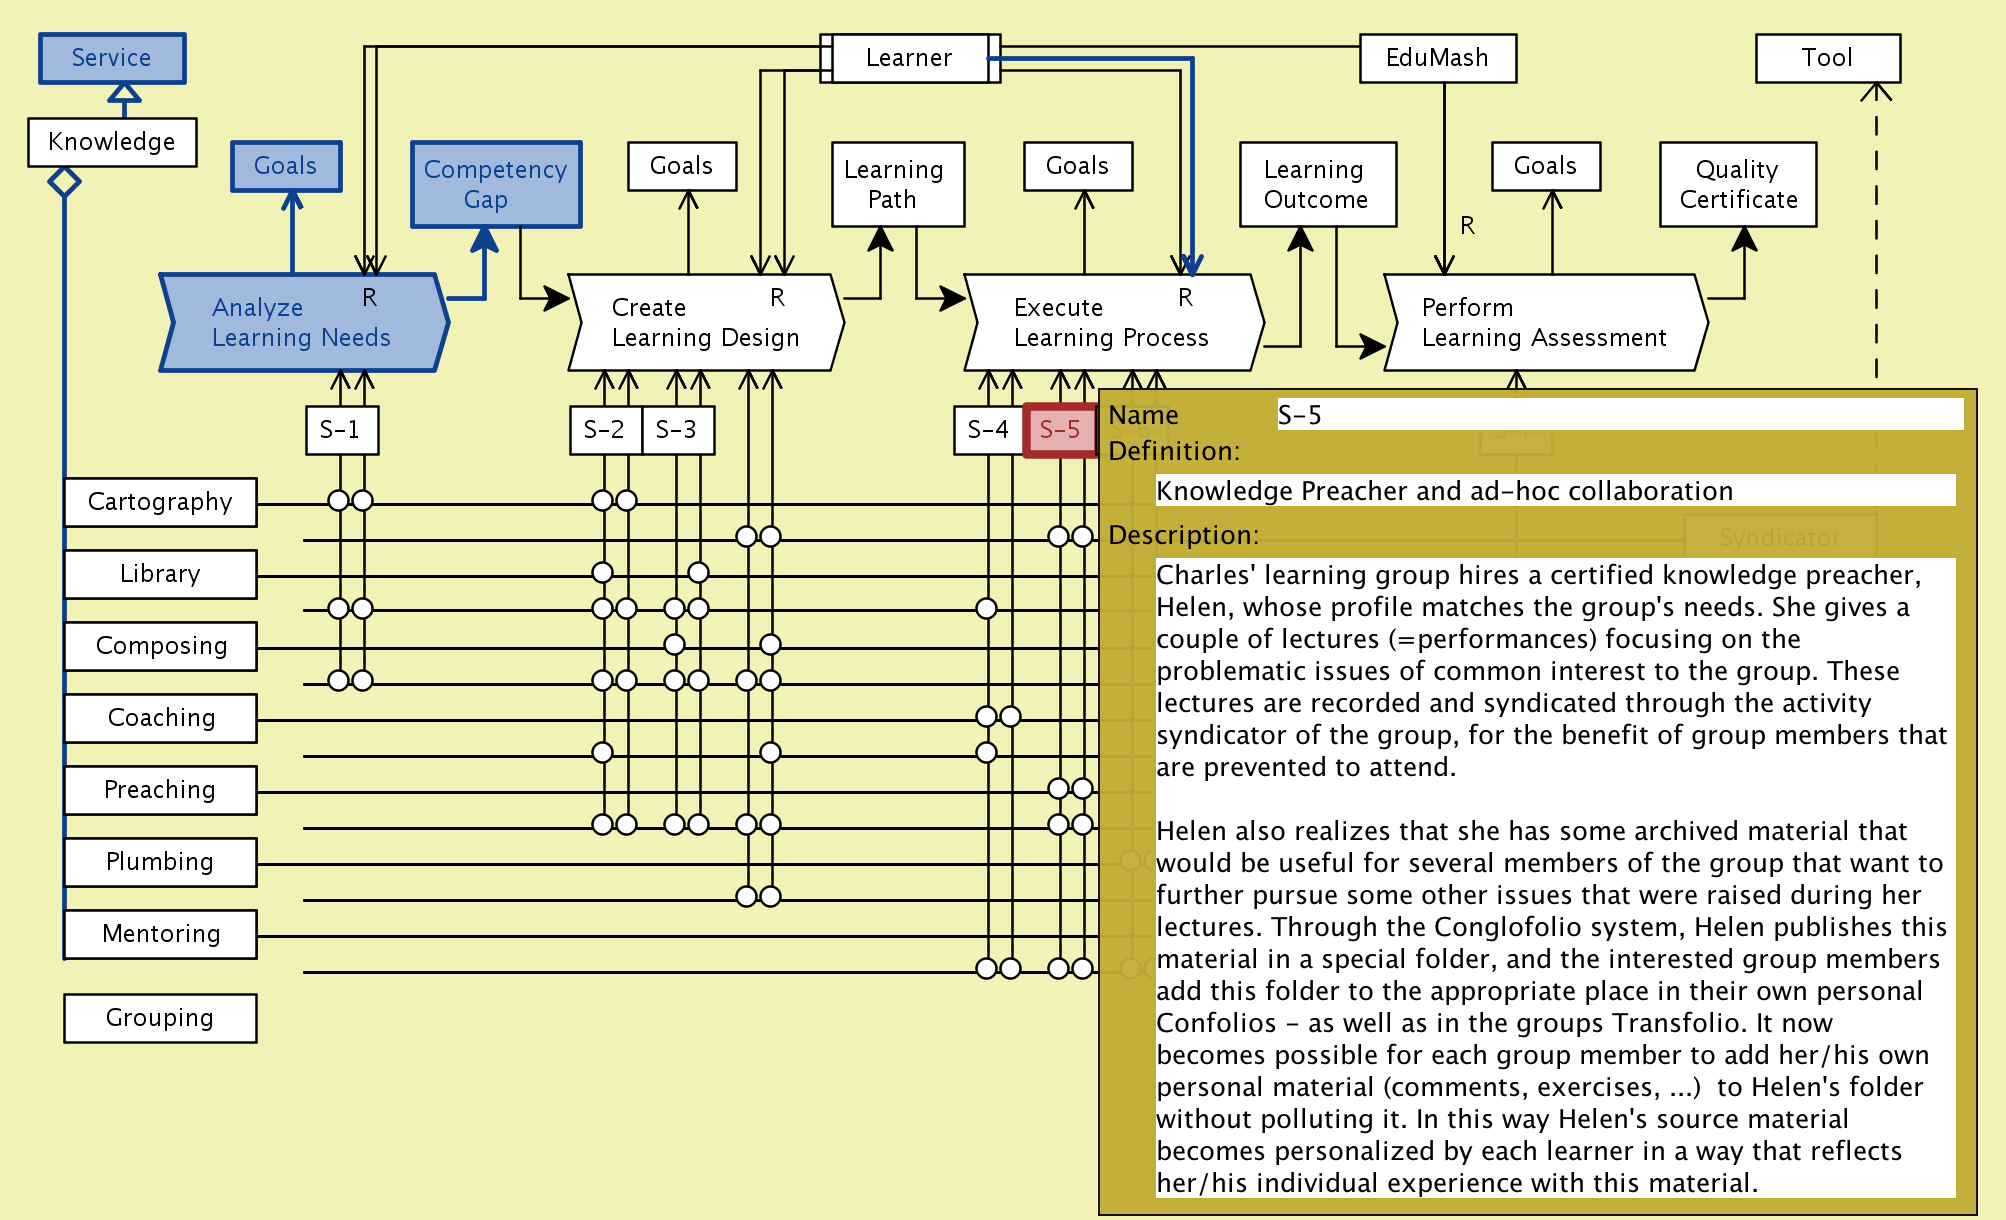Click Perform Learning Assessment process chevron
This screenshot has height=1220, width=2006.
[1543, 322]
